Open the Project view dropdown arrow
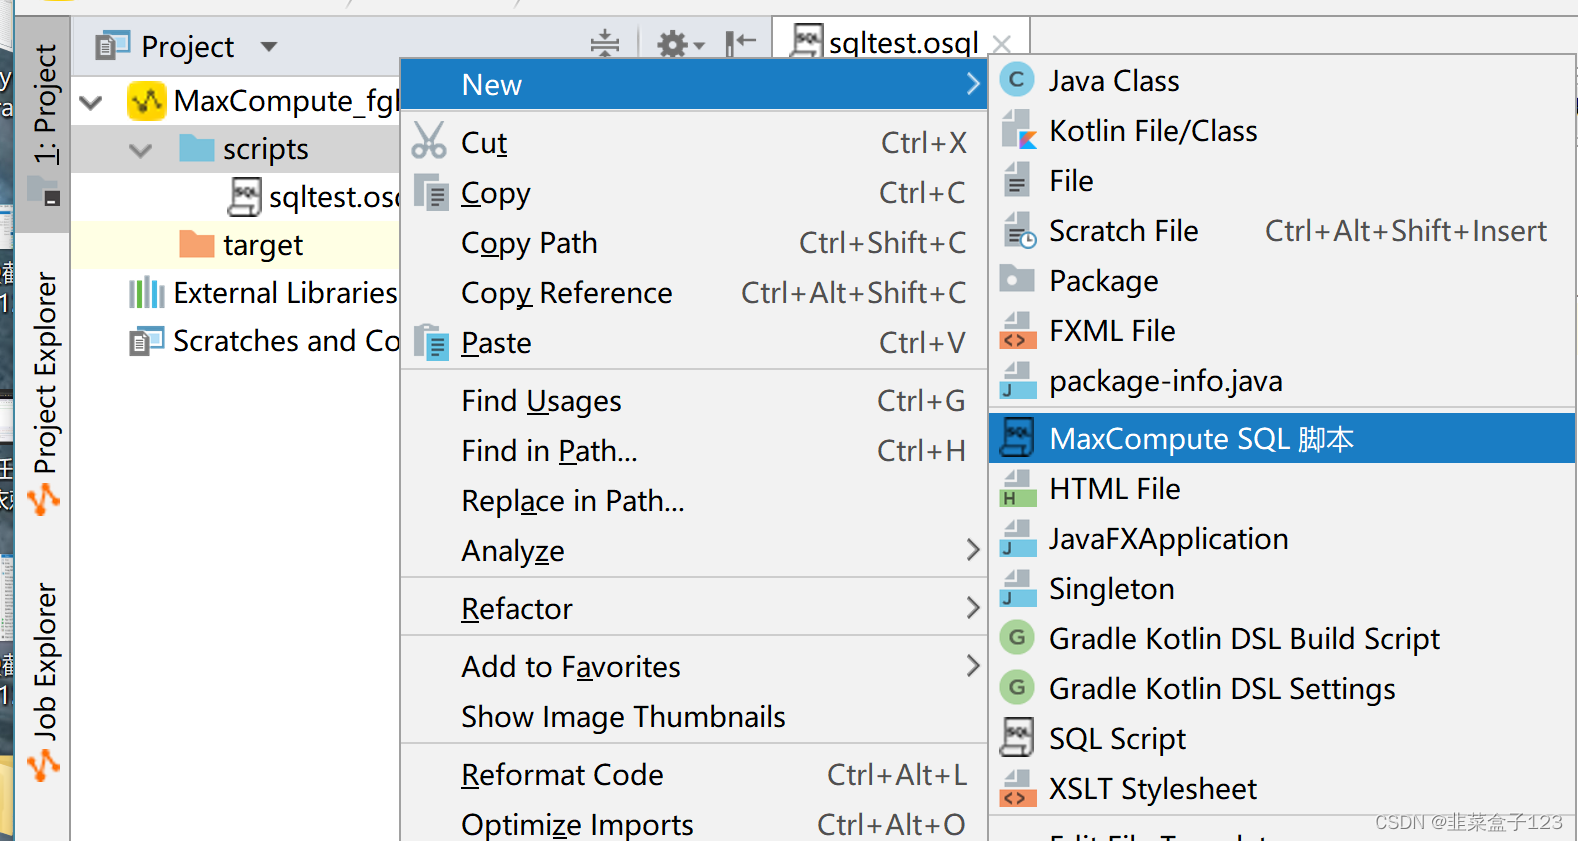Viewport: 1578px width, 841px height. pyautogui.click(x=268, y=46)
